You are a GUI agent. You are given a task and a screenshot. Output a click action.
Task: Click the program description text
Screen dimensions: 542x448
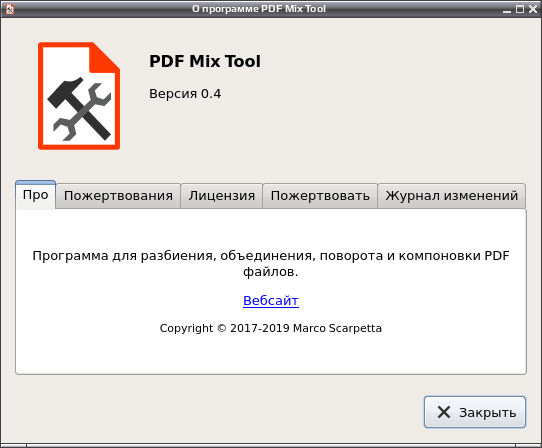coord(271,264)
